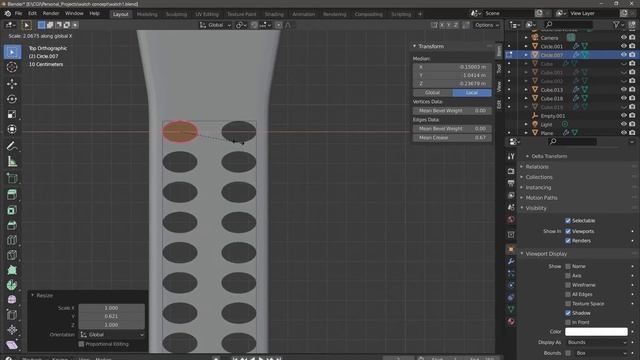
Task: Open the File menu
Action: [x=18, y=13]
